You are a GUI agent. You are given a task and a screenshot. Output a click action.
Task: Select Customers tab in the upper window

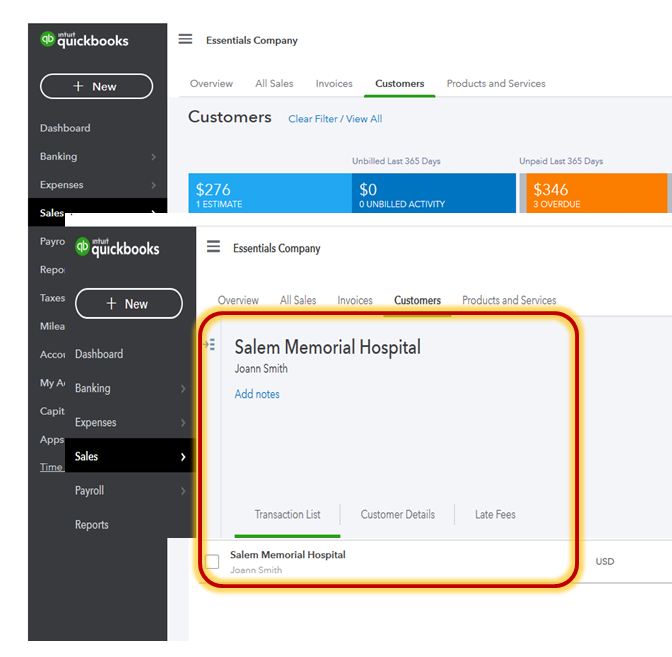400,84
